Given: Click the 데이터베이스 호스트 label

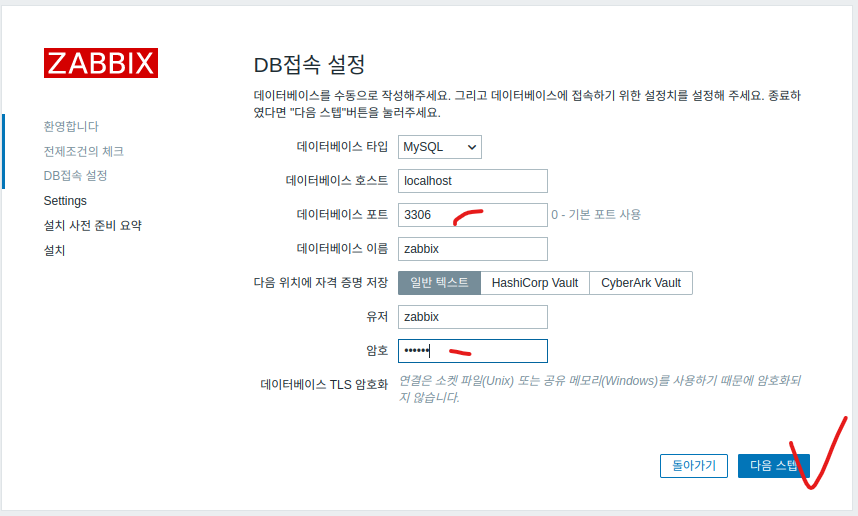Looking at the screenshot, I should (337, 181).
